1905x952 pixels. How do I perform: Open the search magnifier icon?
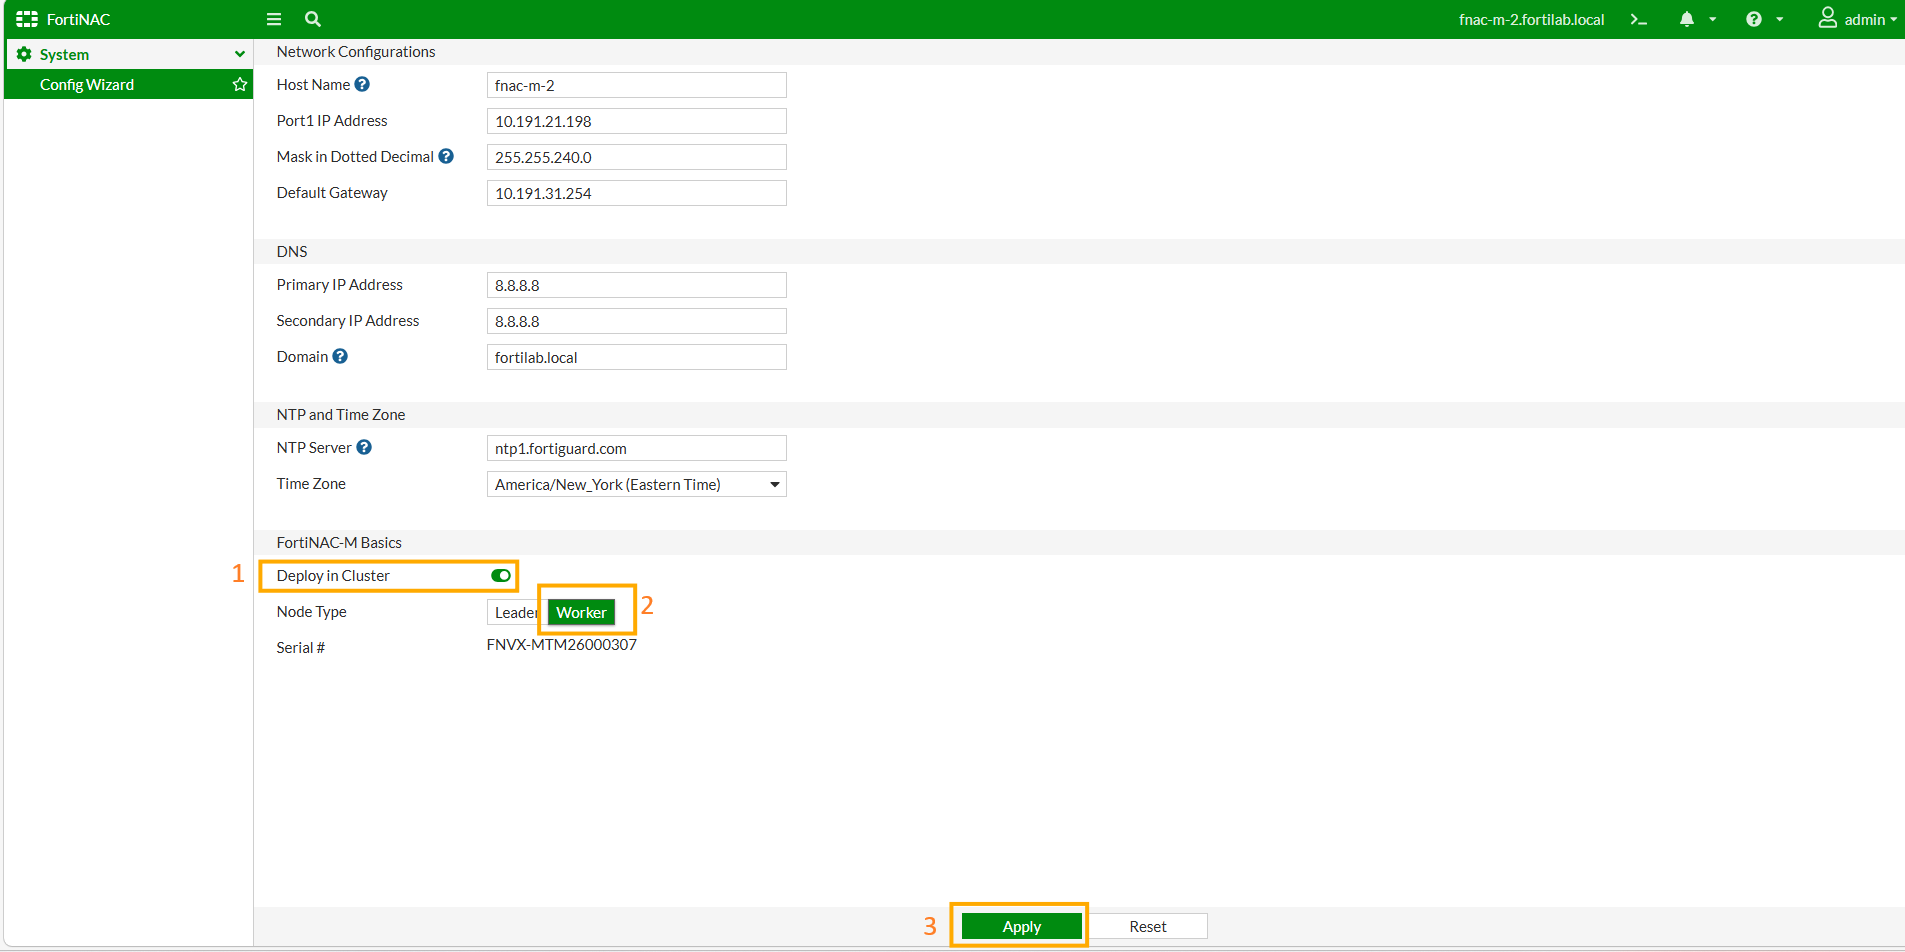313,19
